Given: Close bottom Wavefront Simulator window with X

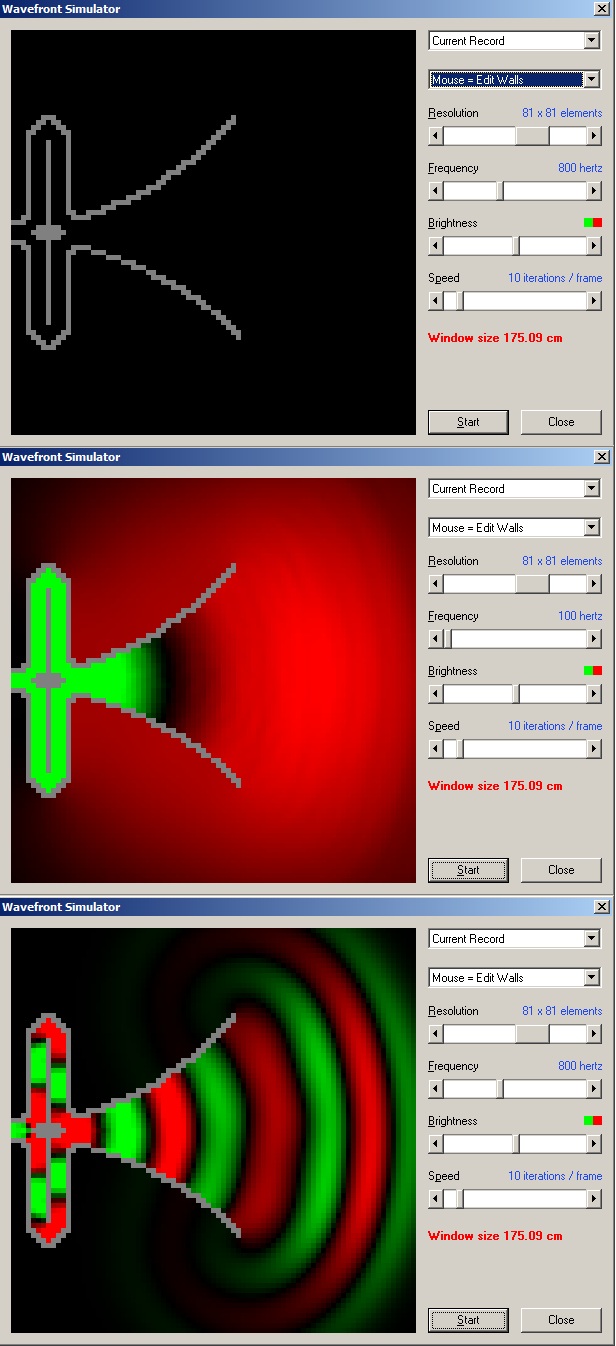Looking at the screenshot, I should (602, 907).
